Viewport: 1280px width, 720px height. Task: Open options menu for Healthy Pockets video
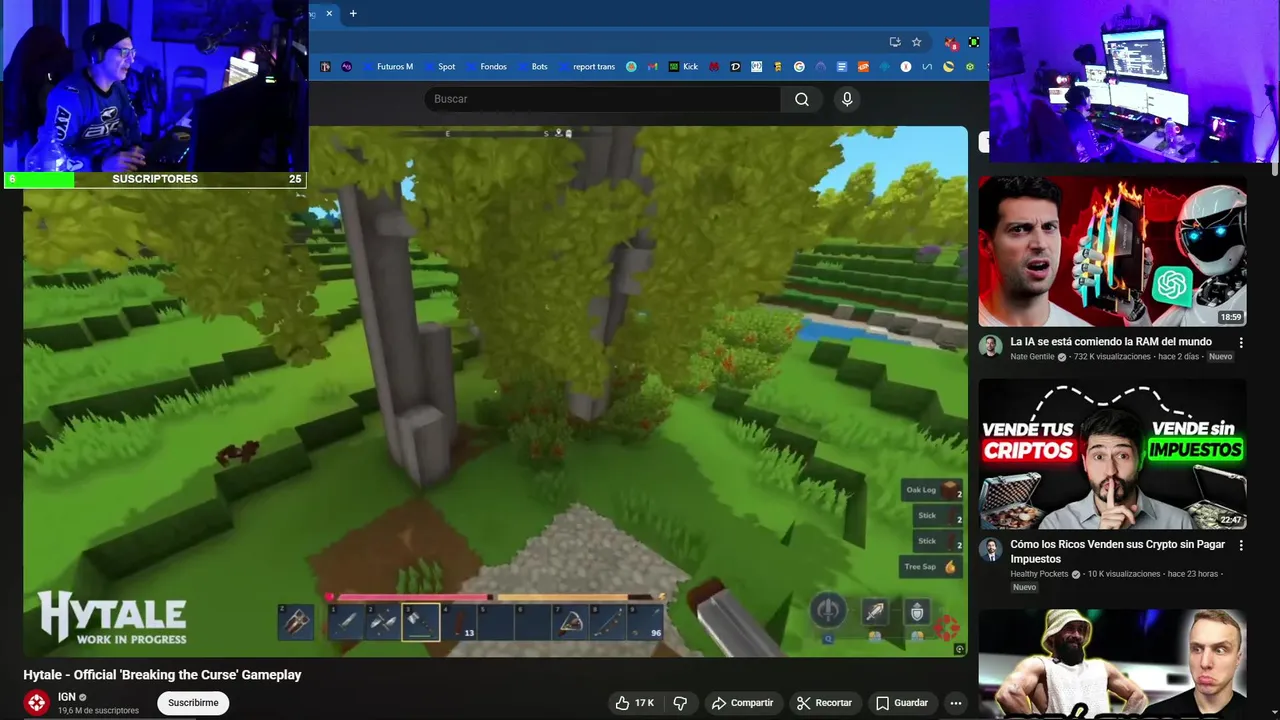(x=1241, y=546)
